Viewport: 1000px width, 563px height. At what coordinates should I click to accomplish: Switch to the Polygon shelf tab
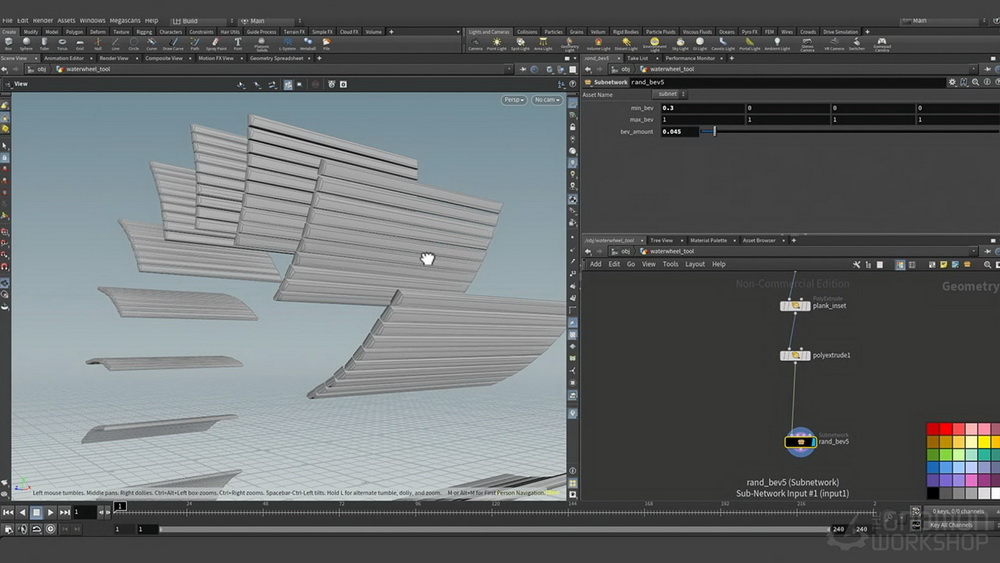(74, 32)
